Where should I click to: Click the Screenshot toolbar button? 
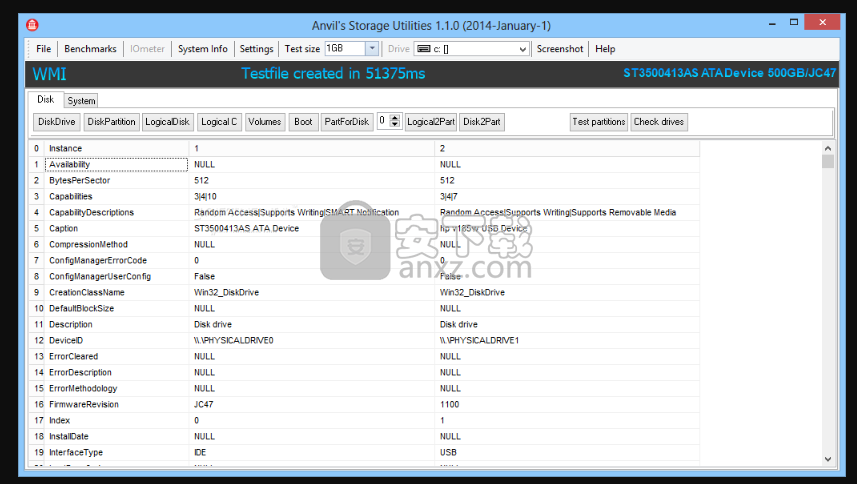[560, 49]
